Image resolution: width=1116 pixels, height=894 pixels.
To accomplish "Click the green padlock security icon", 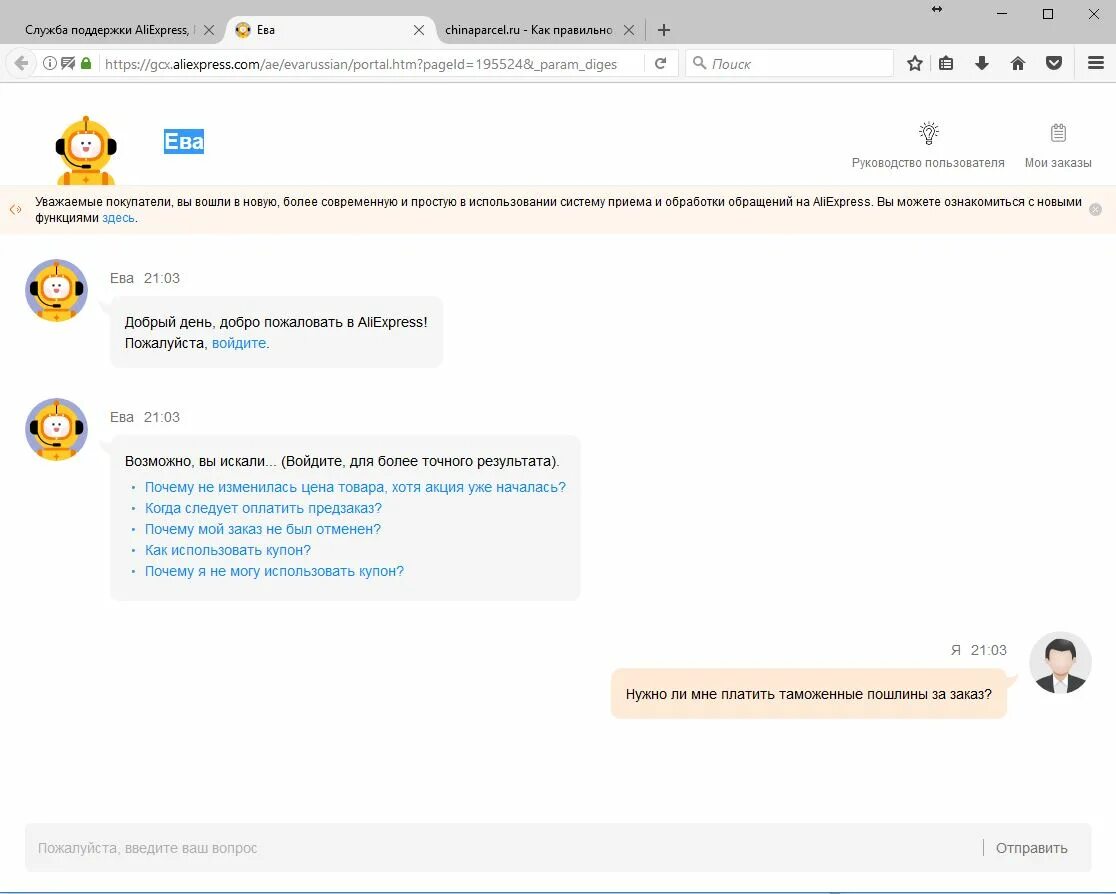I will (86, 63).
